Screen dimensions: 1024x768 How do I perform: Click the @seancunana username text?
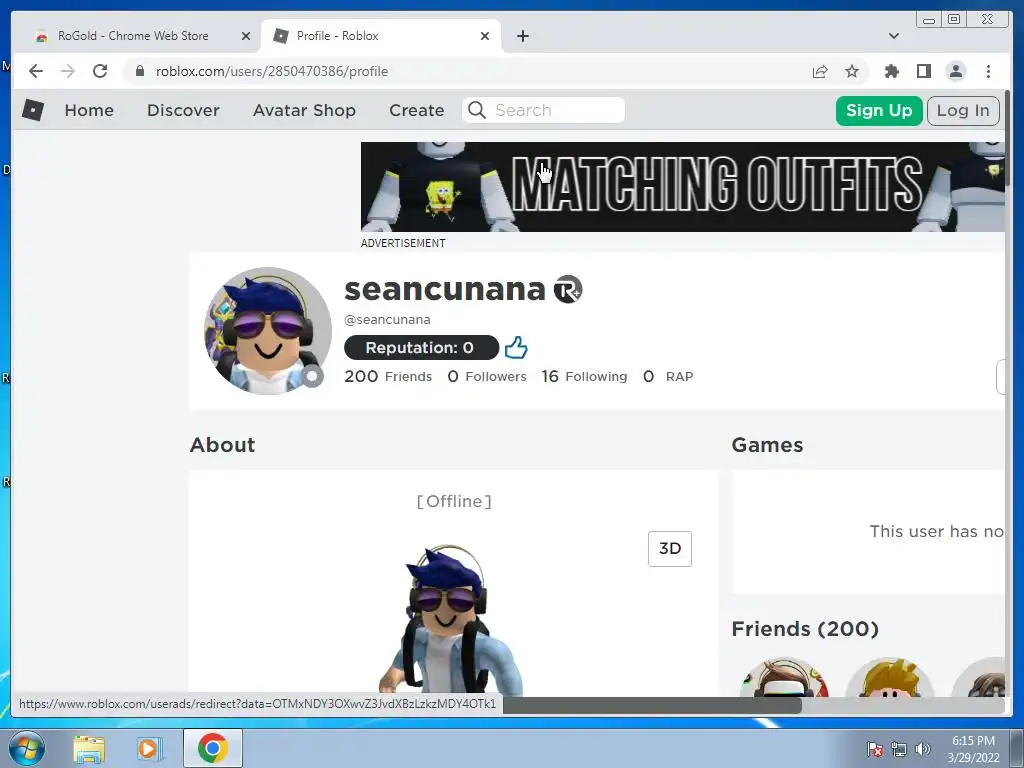[387, 319]
